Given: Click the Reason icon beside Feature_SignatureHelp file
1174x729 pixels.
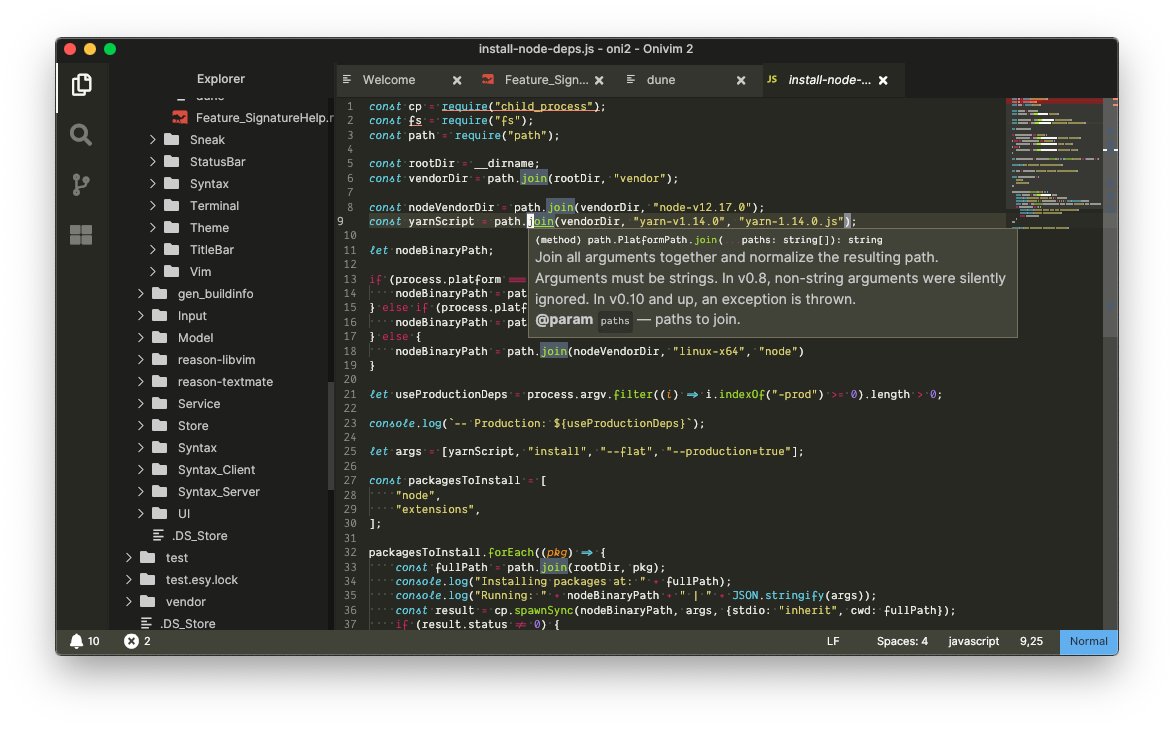Looking at the screenshot, I should tap(180, 118).
